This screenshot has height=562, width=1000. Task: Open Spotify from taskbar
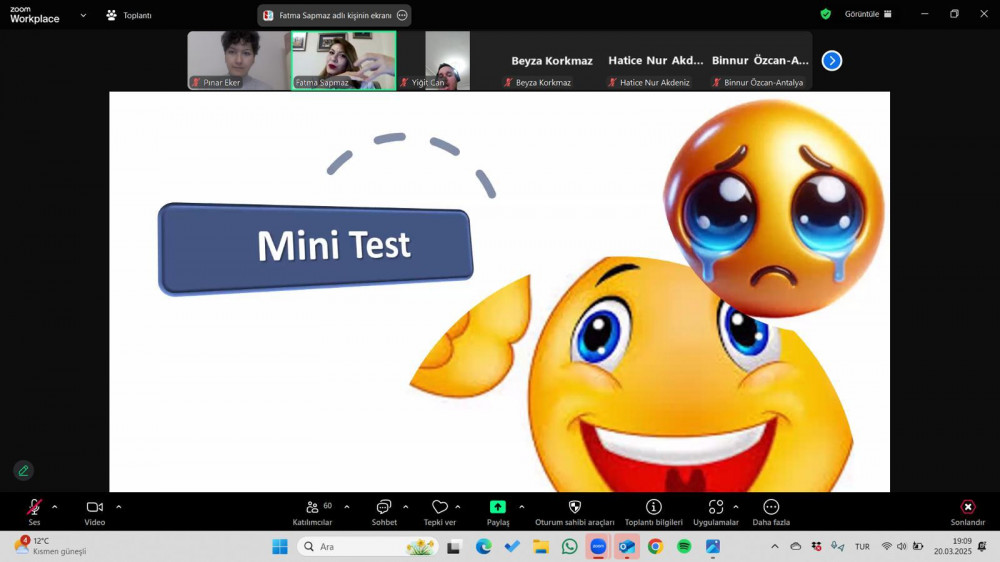click(x=684, y=547)
